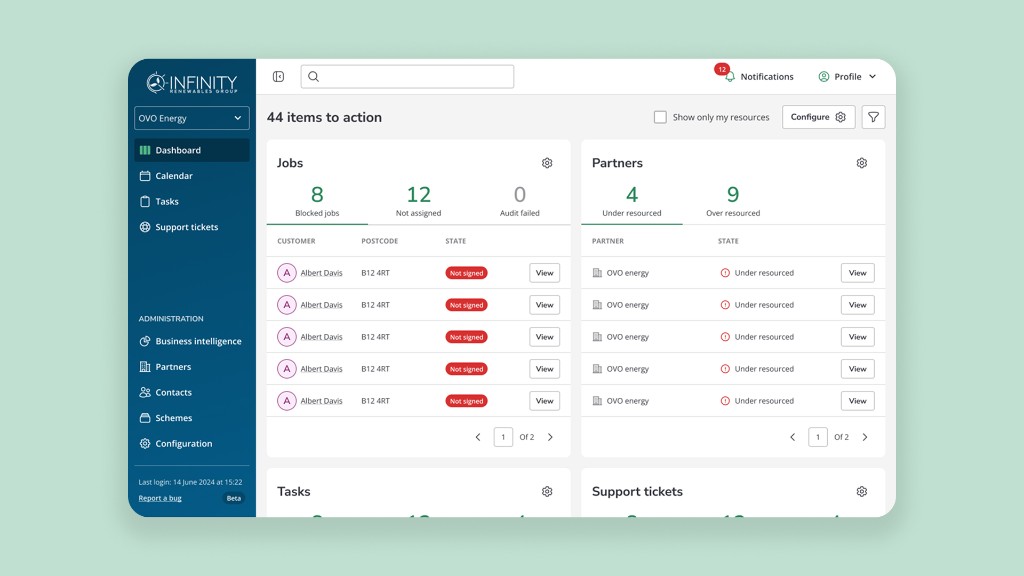The image size is (1024, 576).
Task: Open the filter funnel icon
Action: [873, 117]
